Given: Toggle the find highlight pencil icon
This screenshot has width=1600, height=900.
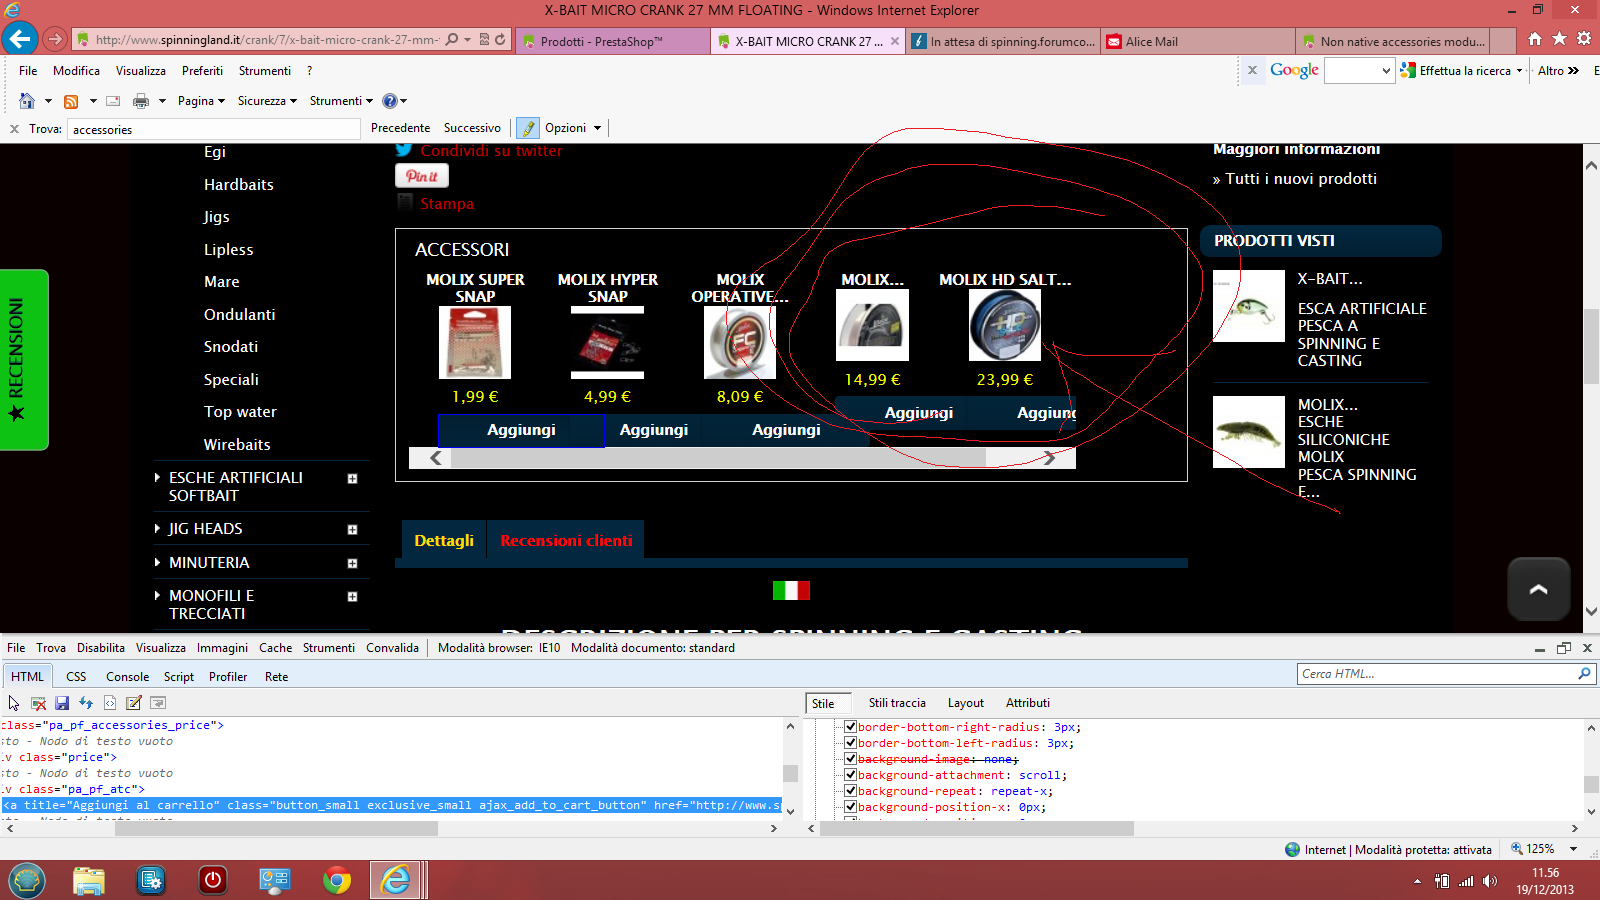Looking at the screenshot, I should [x=527, y=128].
